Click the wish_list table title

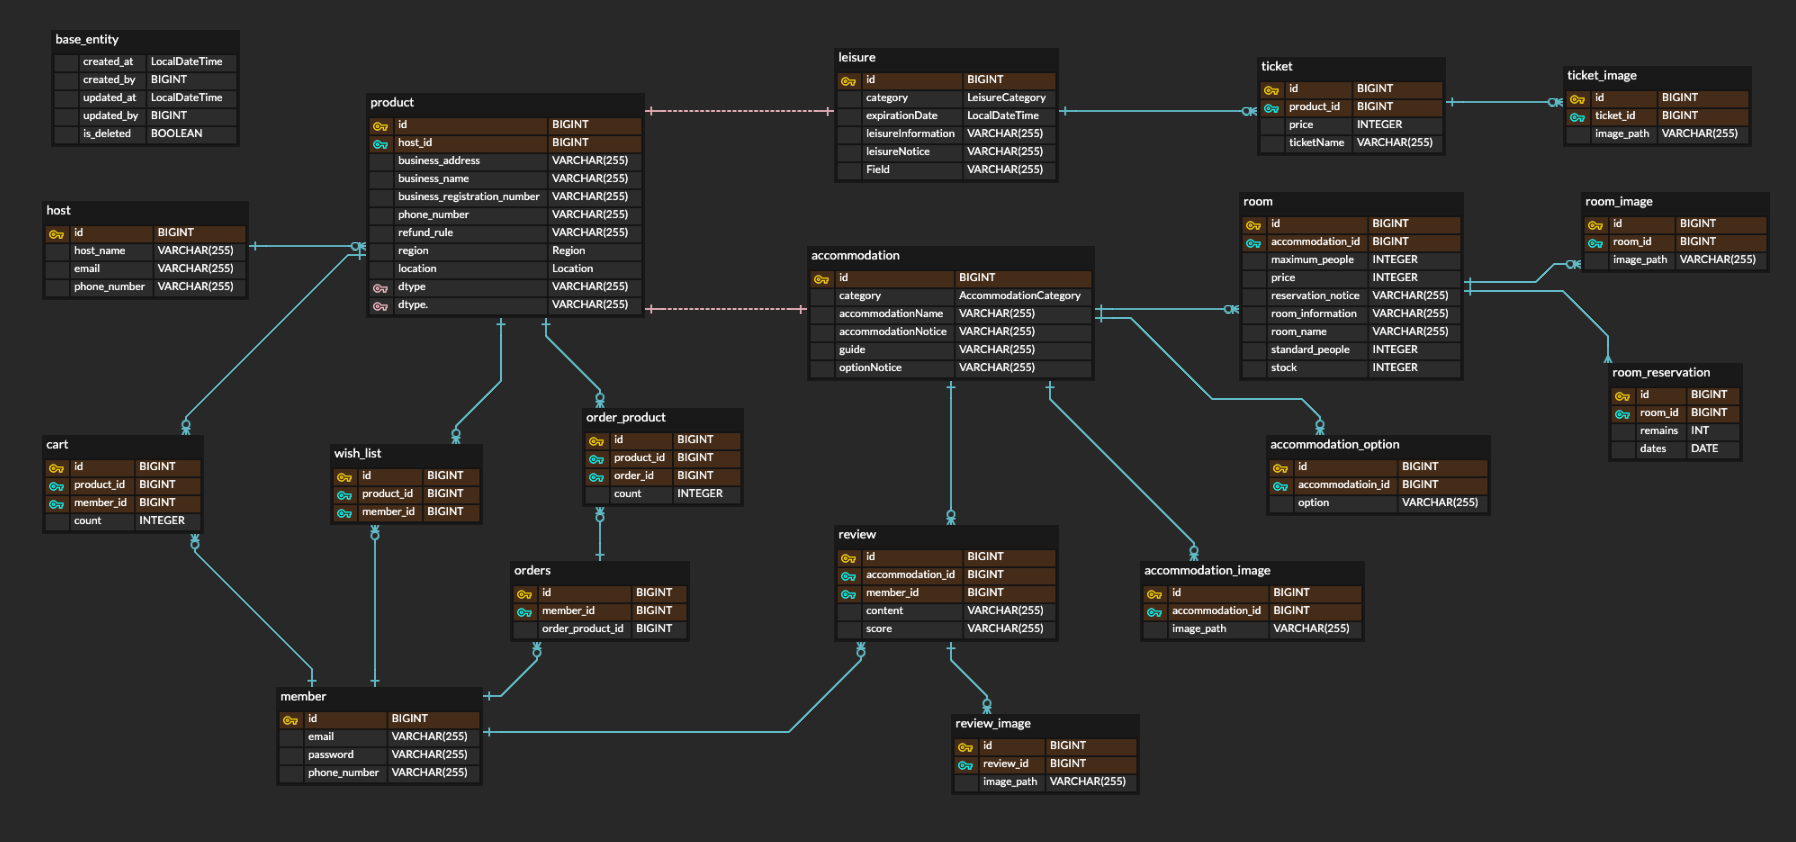[358, 453]
